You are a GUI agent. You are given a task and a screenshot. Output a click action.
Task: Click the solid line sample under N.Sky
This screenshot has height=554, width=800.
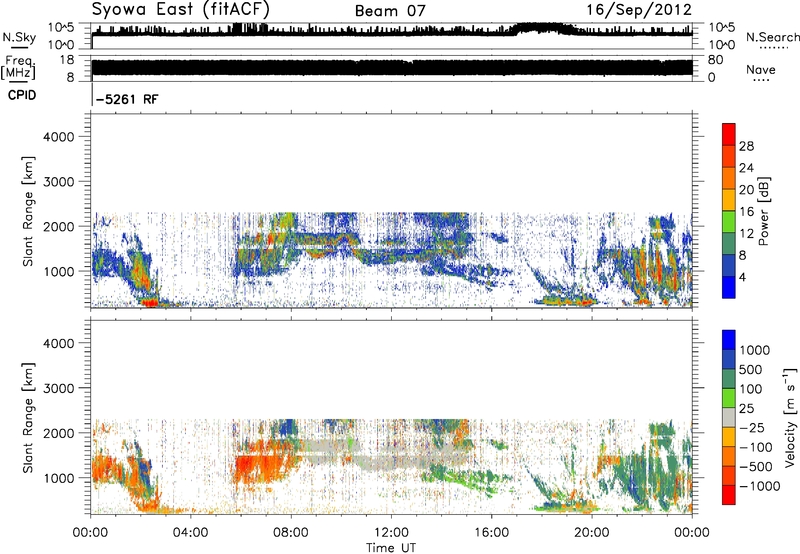pyautogui.click(x=19, y=48)
